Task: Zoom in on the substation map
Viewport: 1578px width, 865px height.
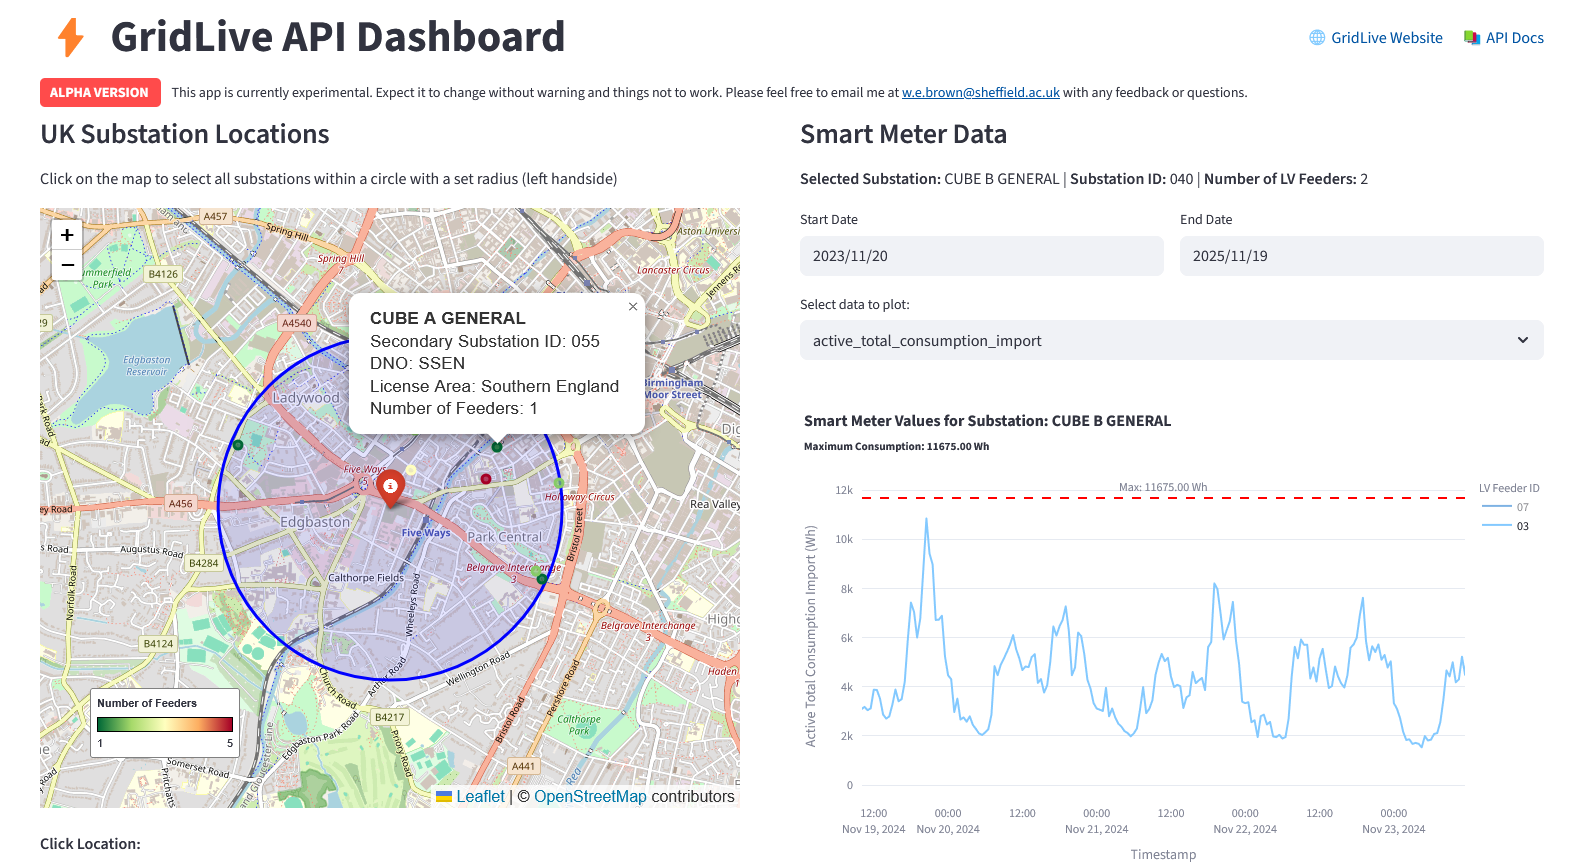Action: click(67, 235)
